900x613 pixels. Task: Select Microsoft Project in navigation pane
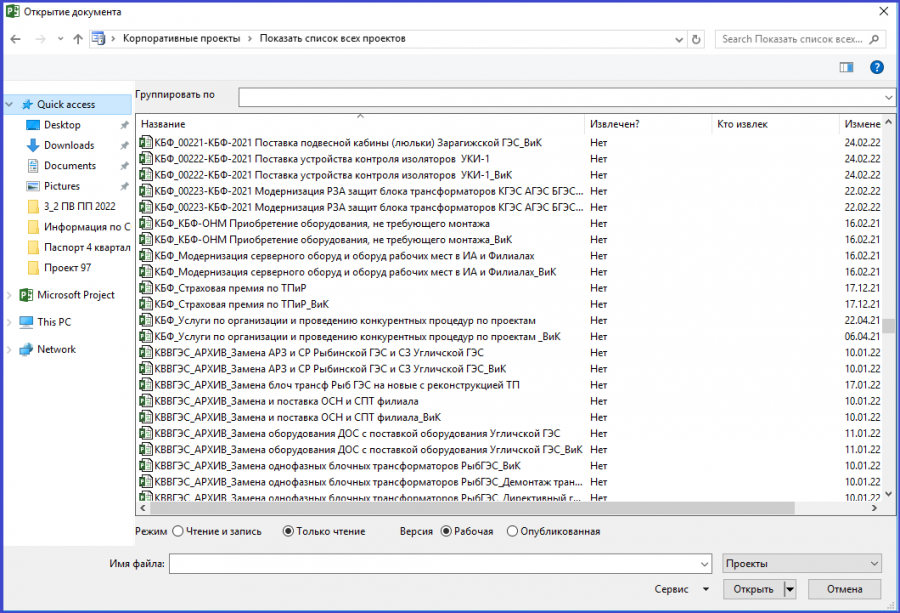(75, 295)
